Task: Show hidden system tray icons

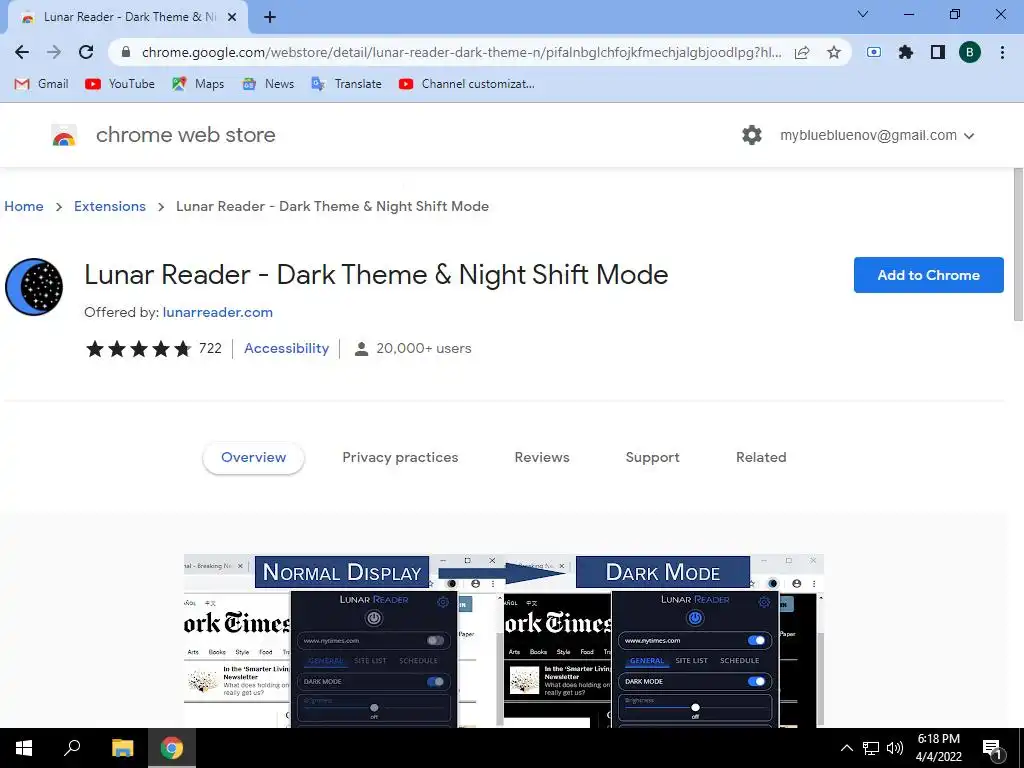Action: point(846,748)
